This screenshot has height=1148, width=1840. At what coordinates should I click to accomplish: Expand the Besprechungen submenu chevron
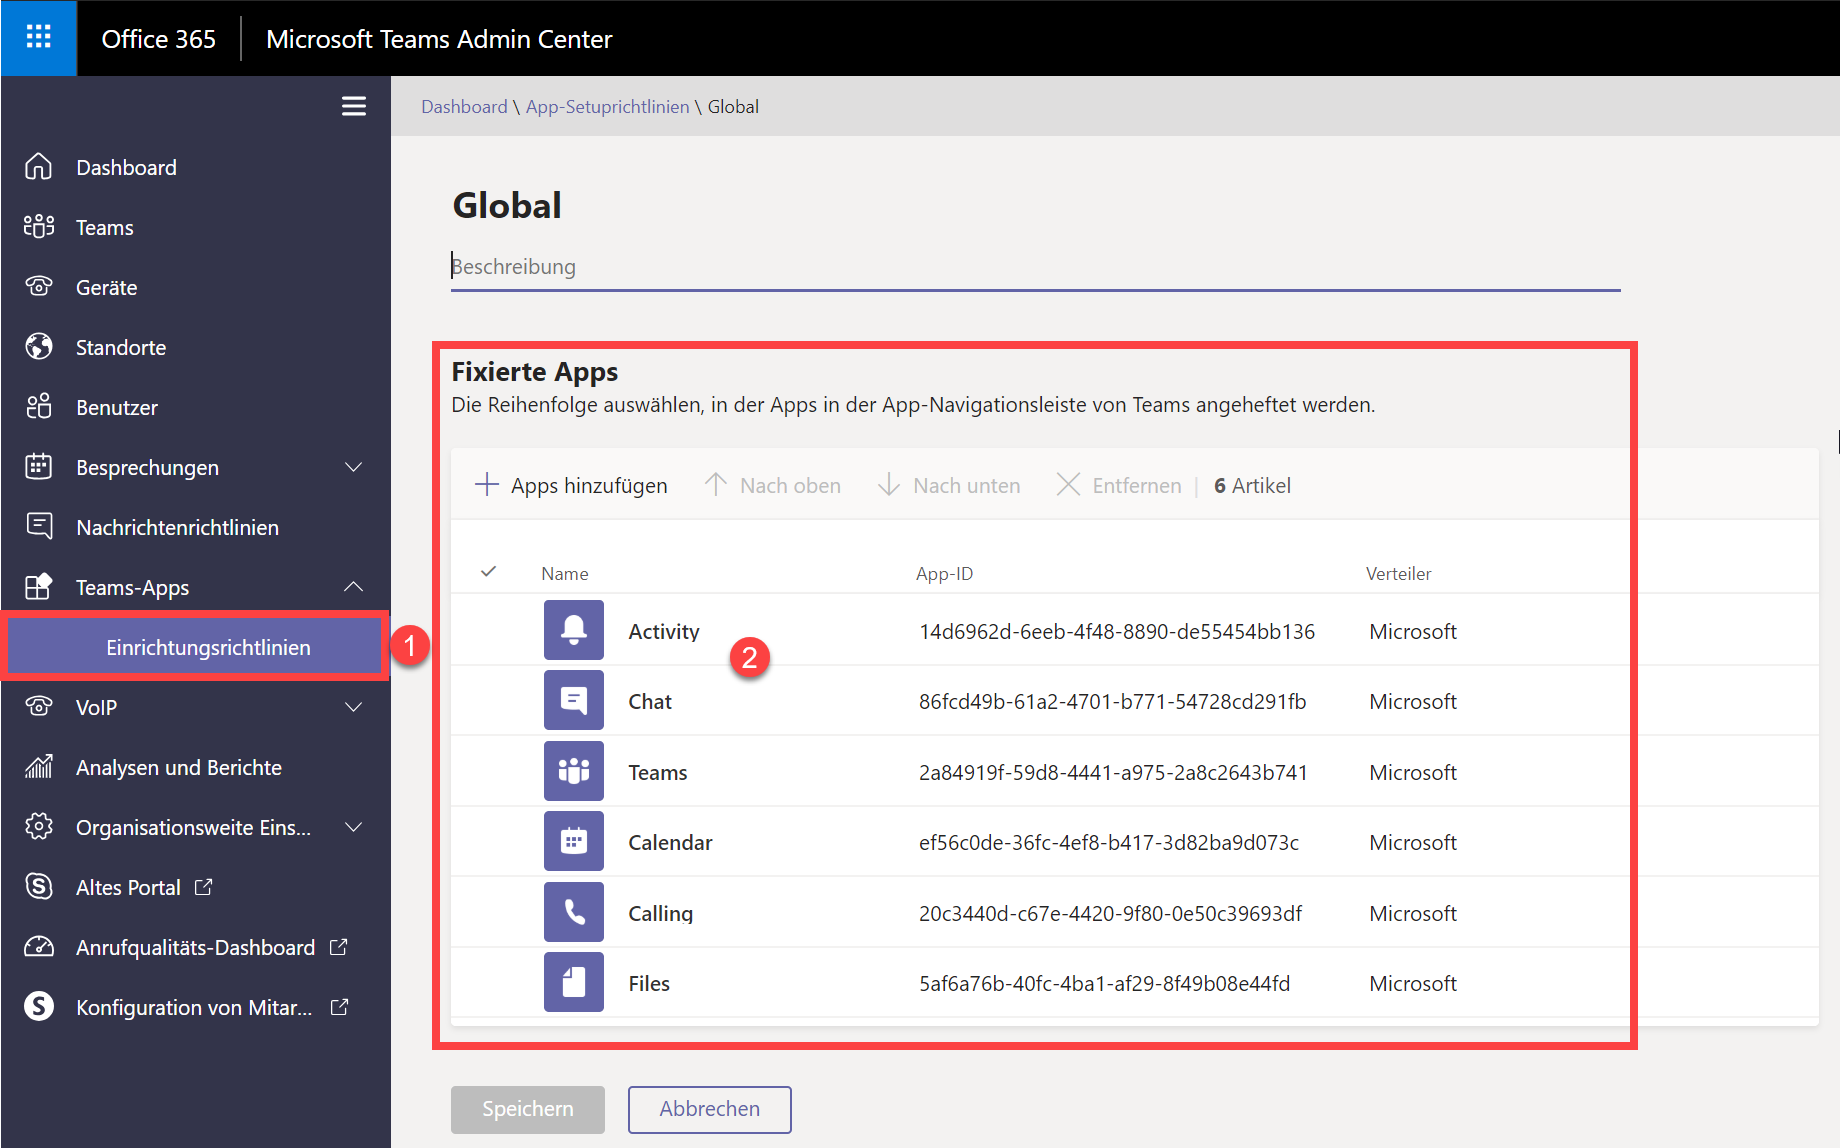(354, 467)
